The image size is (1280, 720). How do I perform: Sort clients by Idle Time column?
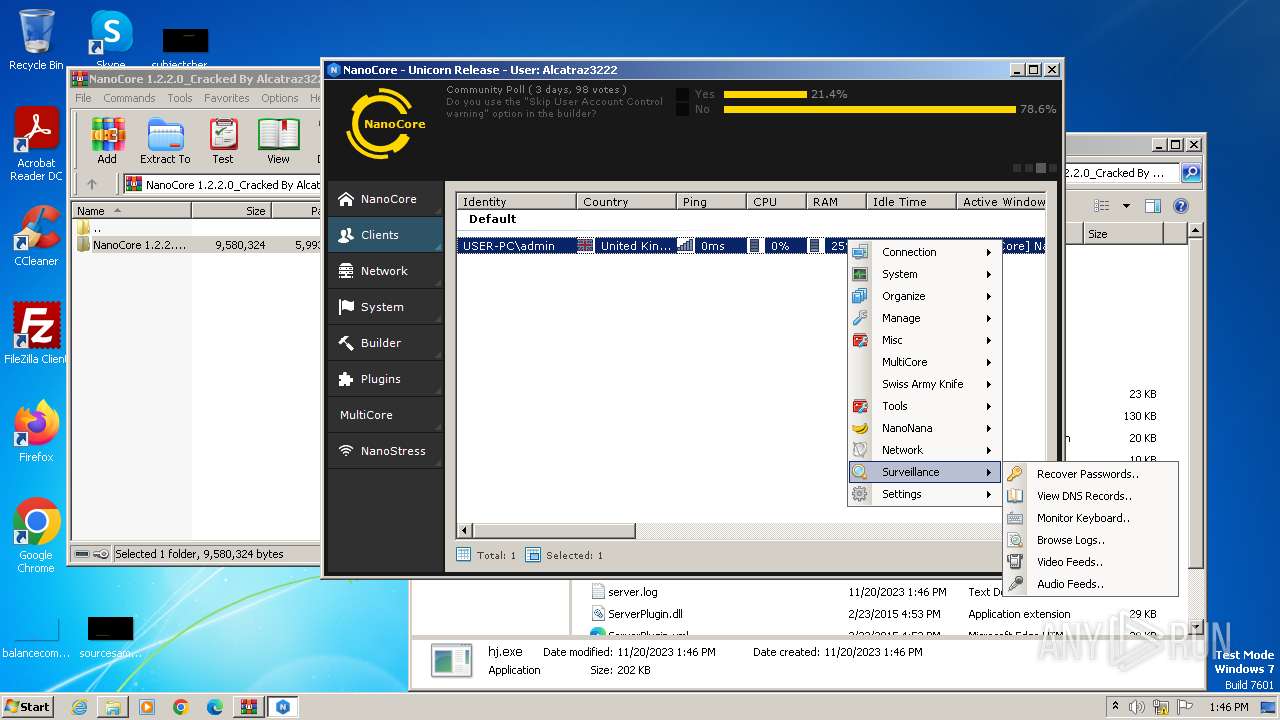[912, 201]
